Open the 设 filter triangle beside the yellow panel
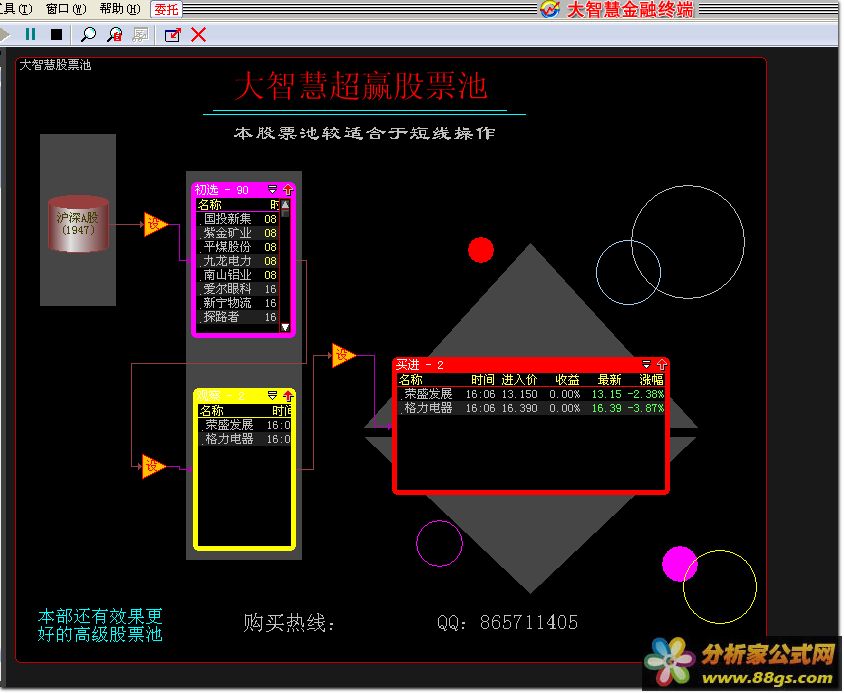 153,466
